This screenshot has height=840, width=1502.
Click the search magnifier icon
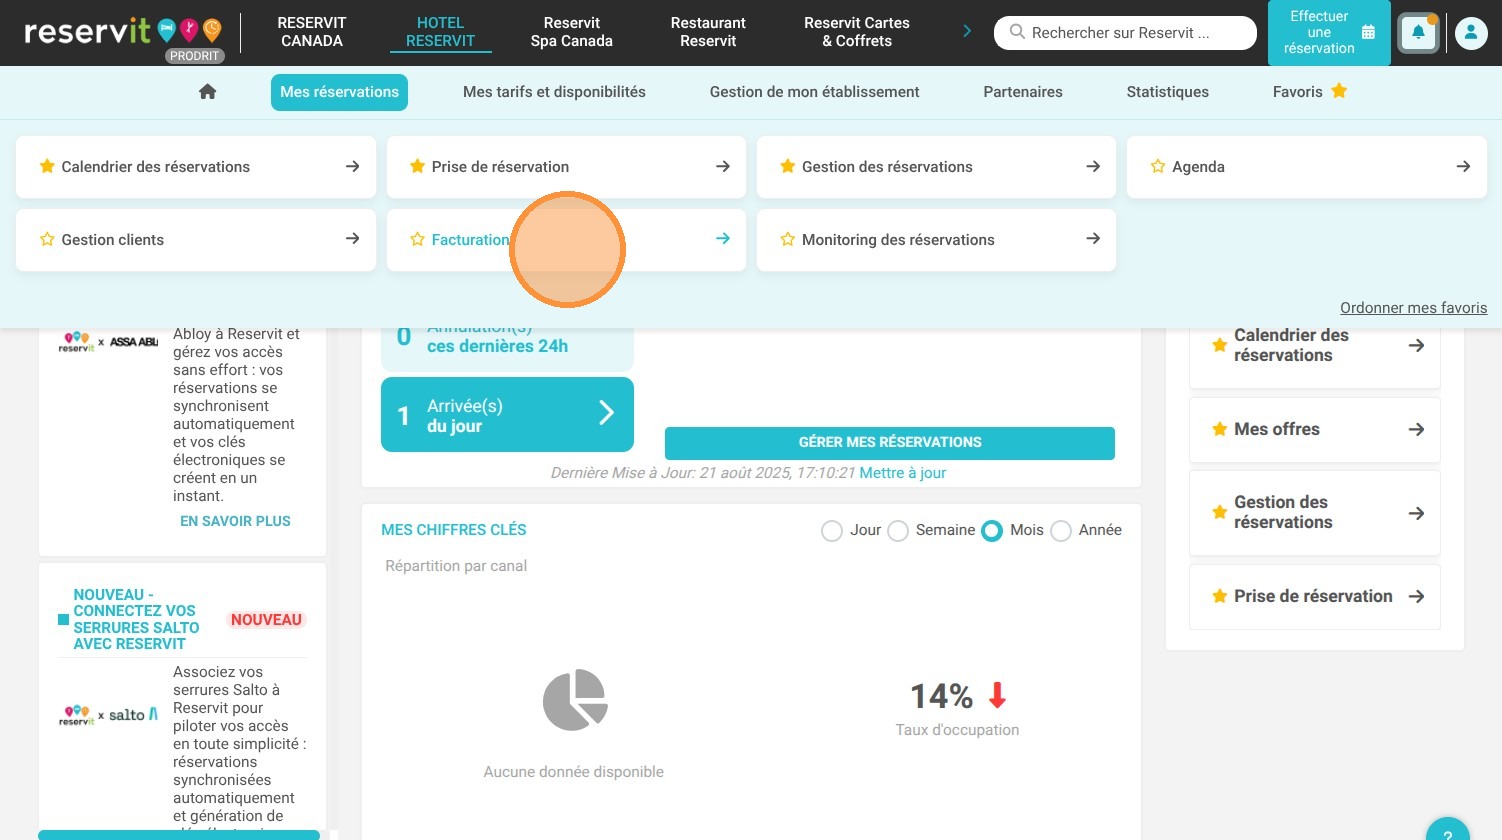[1017, 32]
